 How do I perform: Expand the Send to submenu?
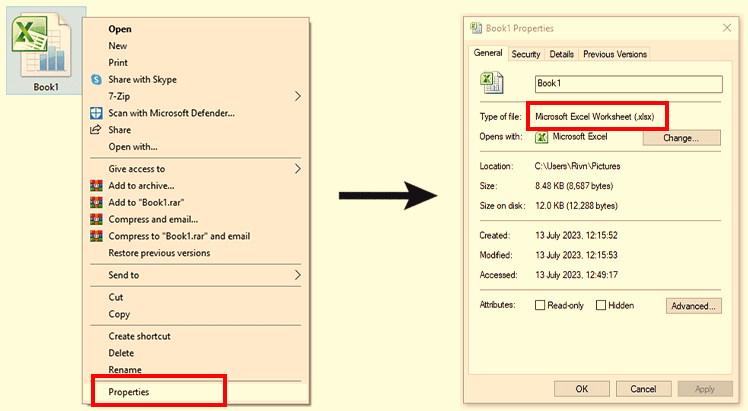[298, 275]
